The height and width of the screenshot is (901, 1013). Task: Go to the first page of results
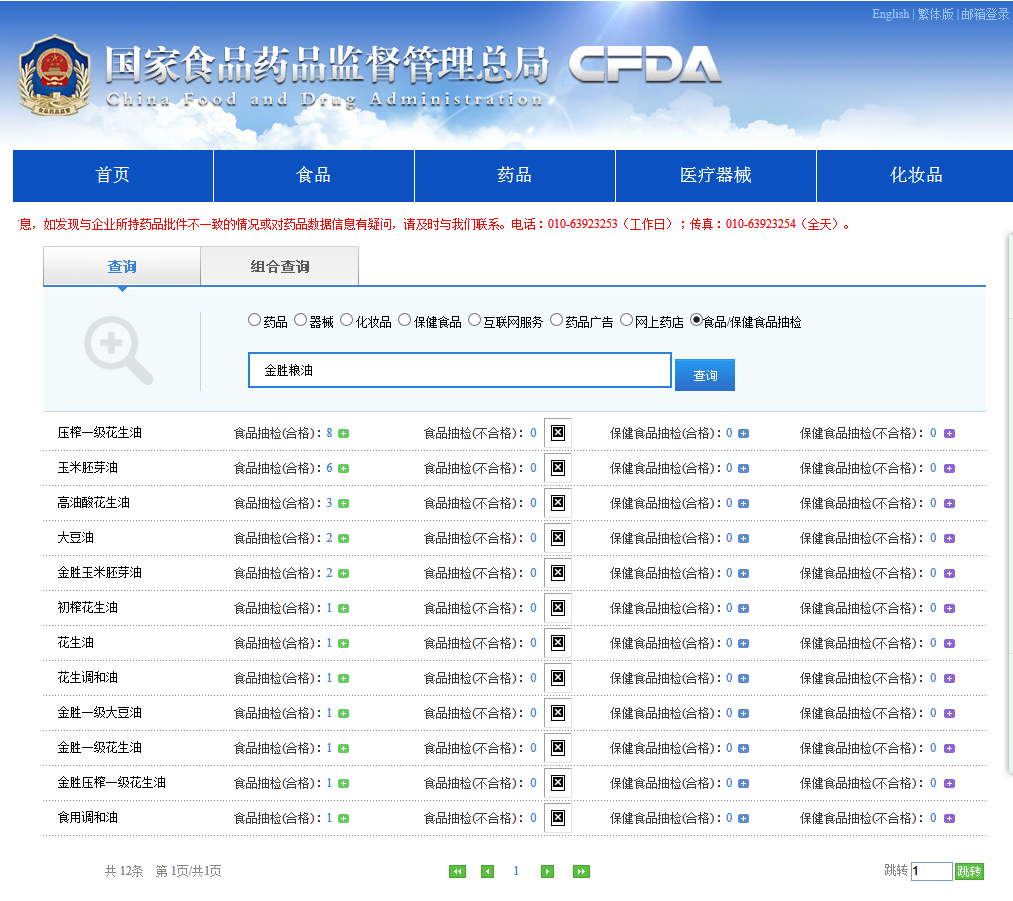coord(457,871)
